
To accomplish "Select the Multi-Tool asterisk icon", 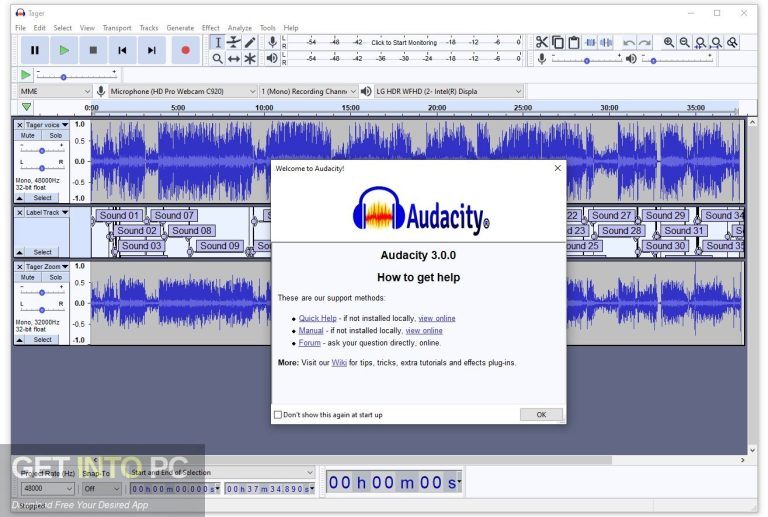I will coord(250,59).
